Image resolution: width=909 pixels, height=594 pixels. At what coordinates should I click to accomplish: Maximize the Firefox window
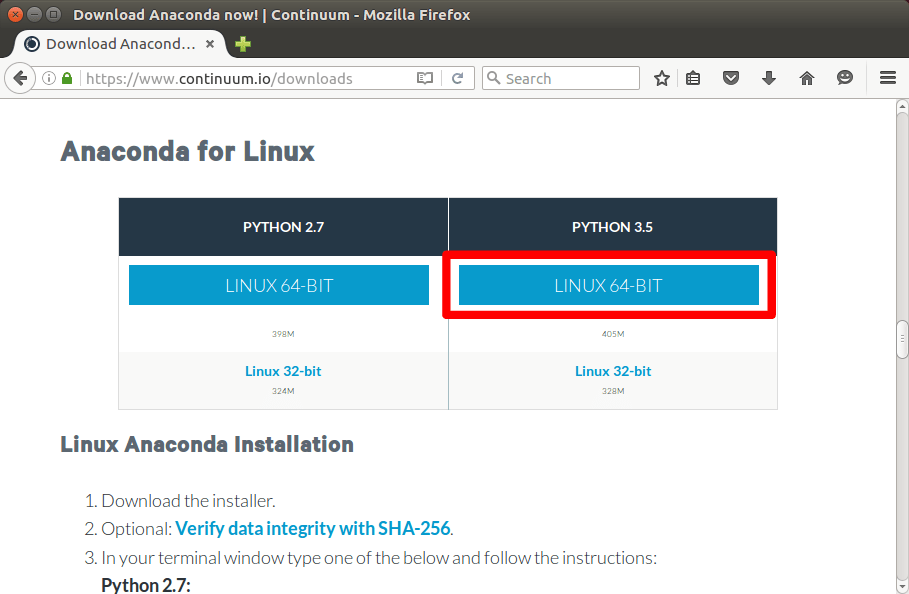pyautogui.click(x=53, y=14)
